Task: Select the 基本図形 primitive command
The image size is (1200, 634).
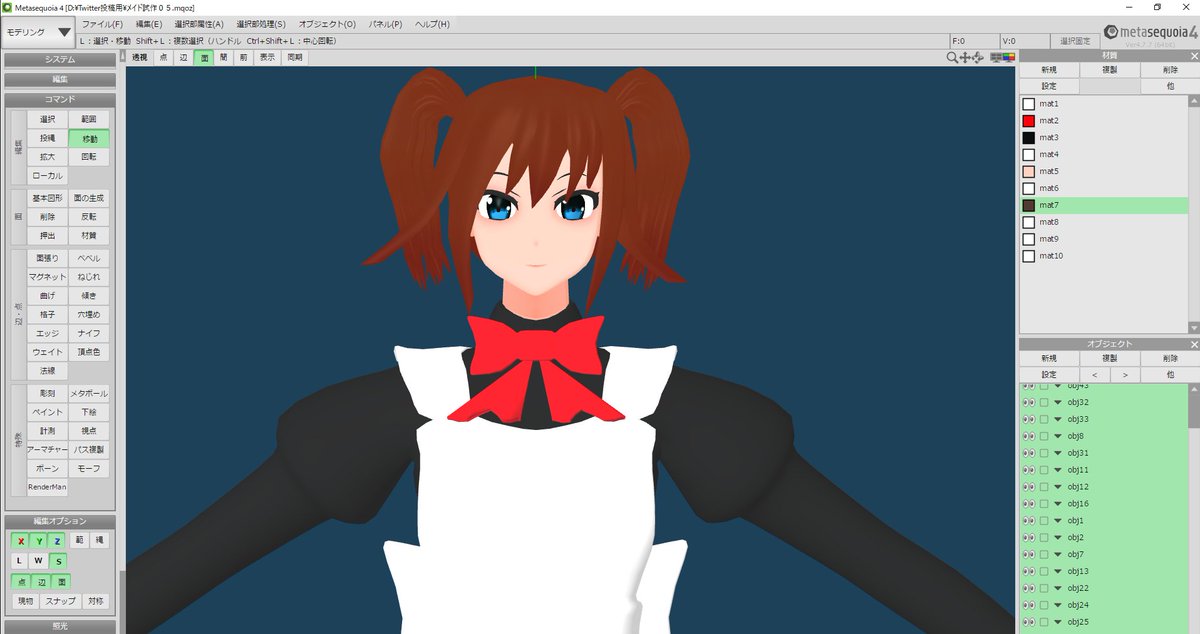Action: (x=47, y=198)
